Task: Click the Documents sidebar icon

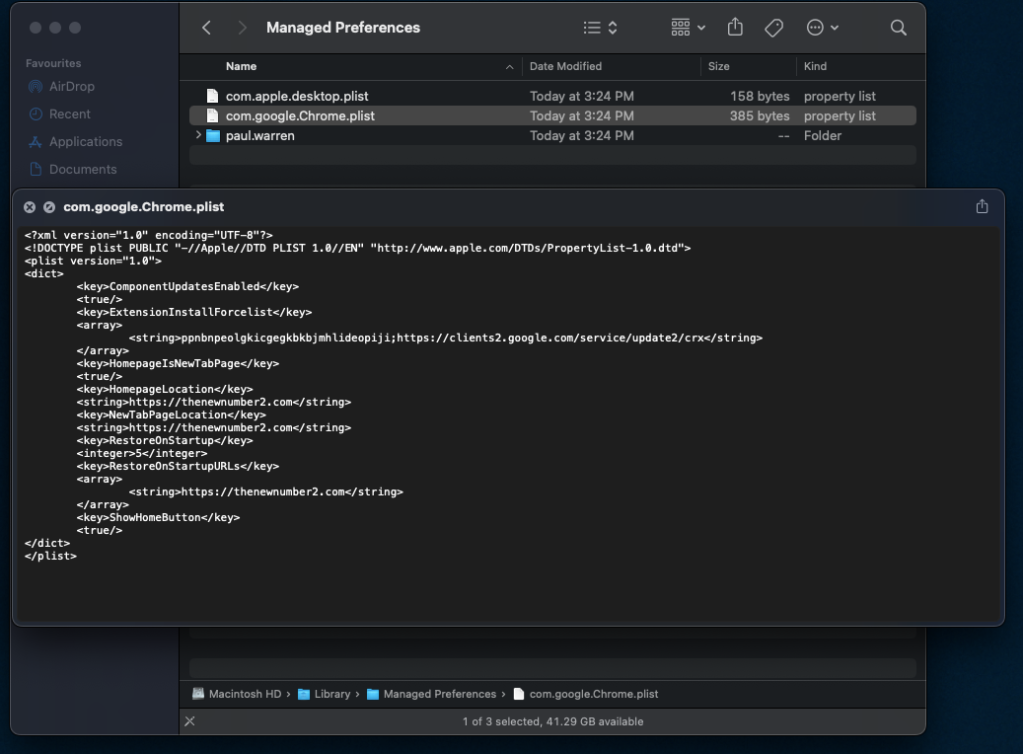Action: click(x=35, y=169)
